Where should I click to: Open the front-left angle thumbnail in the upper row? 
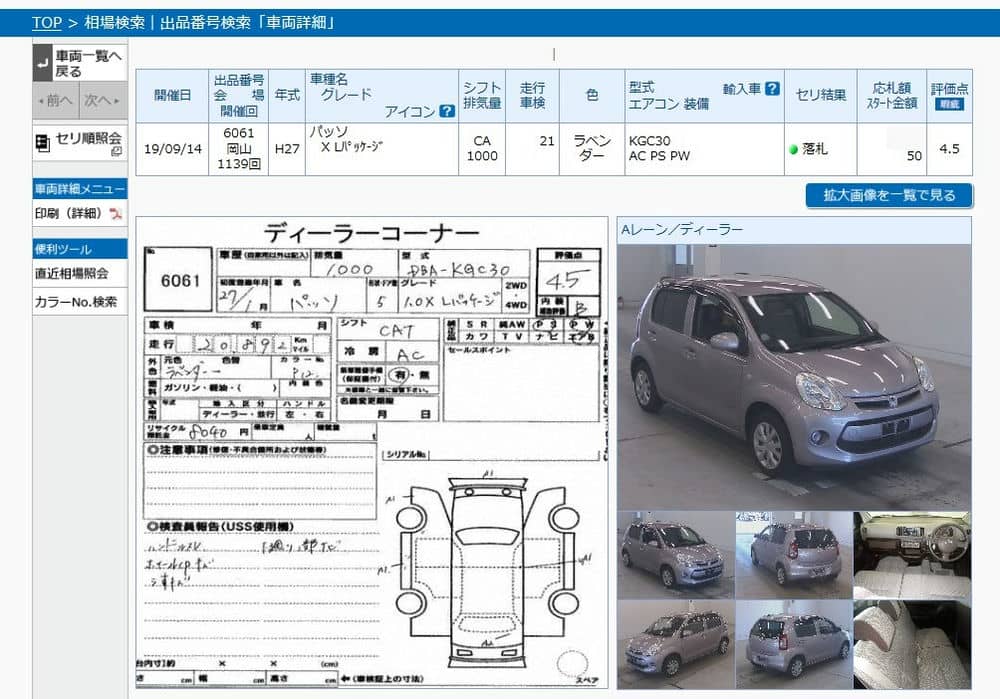(x=675, y=555)
